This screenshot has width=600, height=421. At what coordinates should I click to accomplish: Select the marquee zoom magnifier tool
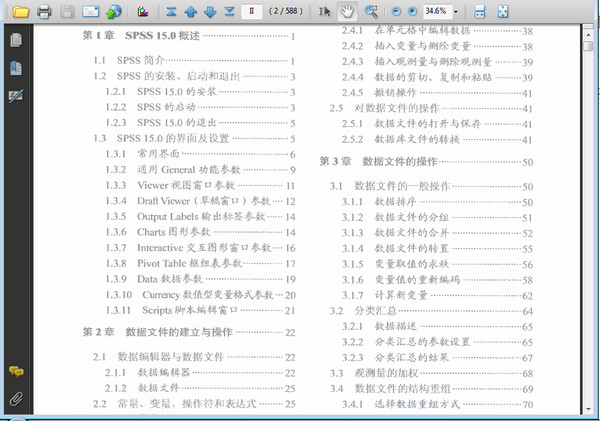click(x=371, y=12)
